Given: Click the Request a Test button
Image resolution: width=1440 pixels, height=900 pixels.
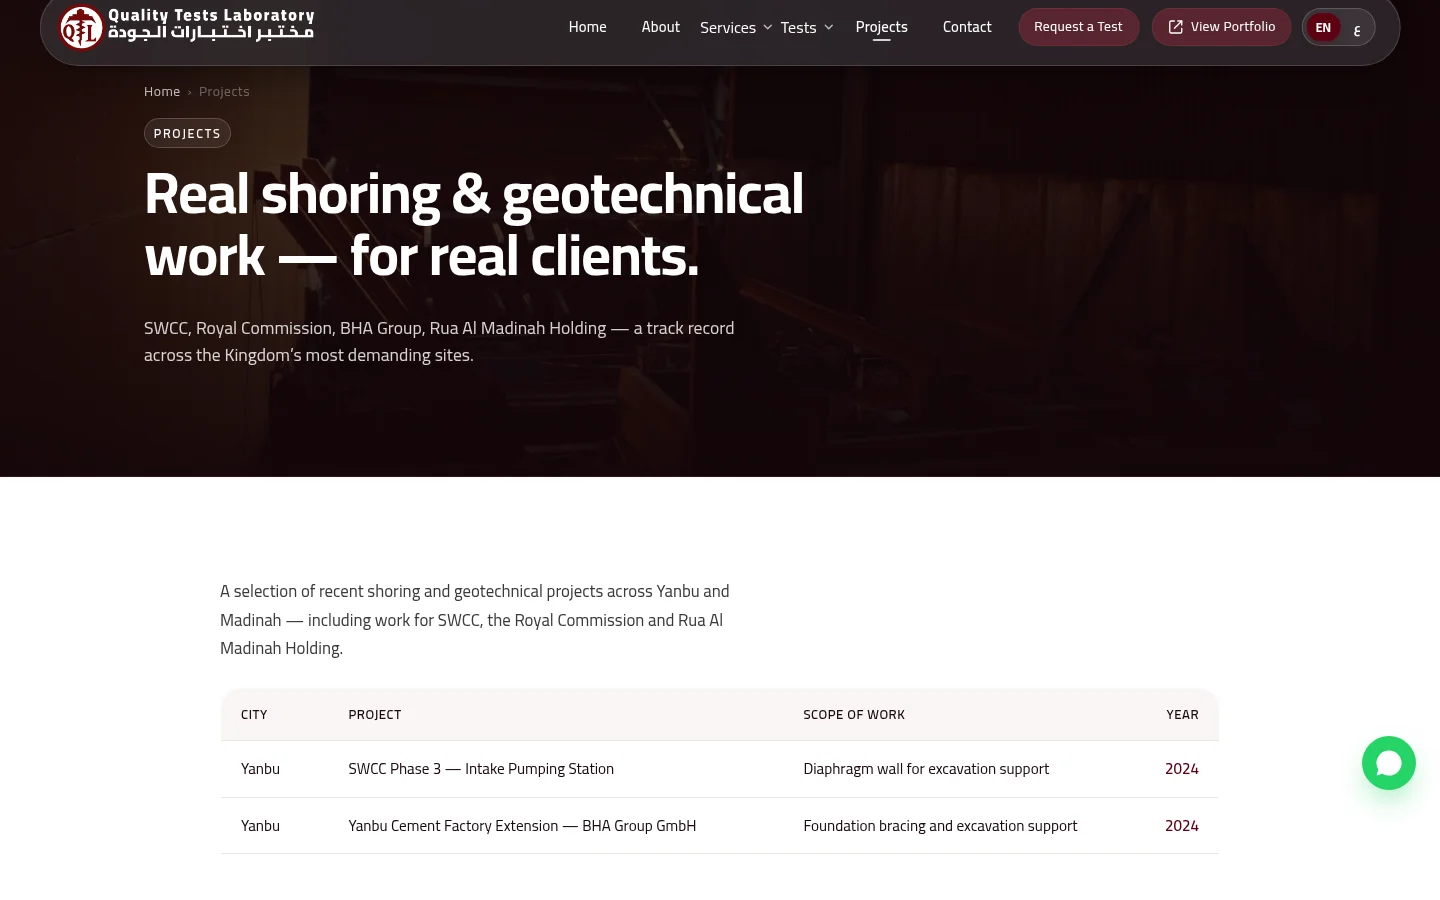Looking at the screenshot, I should coord(1078,27).
